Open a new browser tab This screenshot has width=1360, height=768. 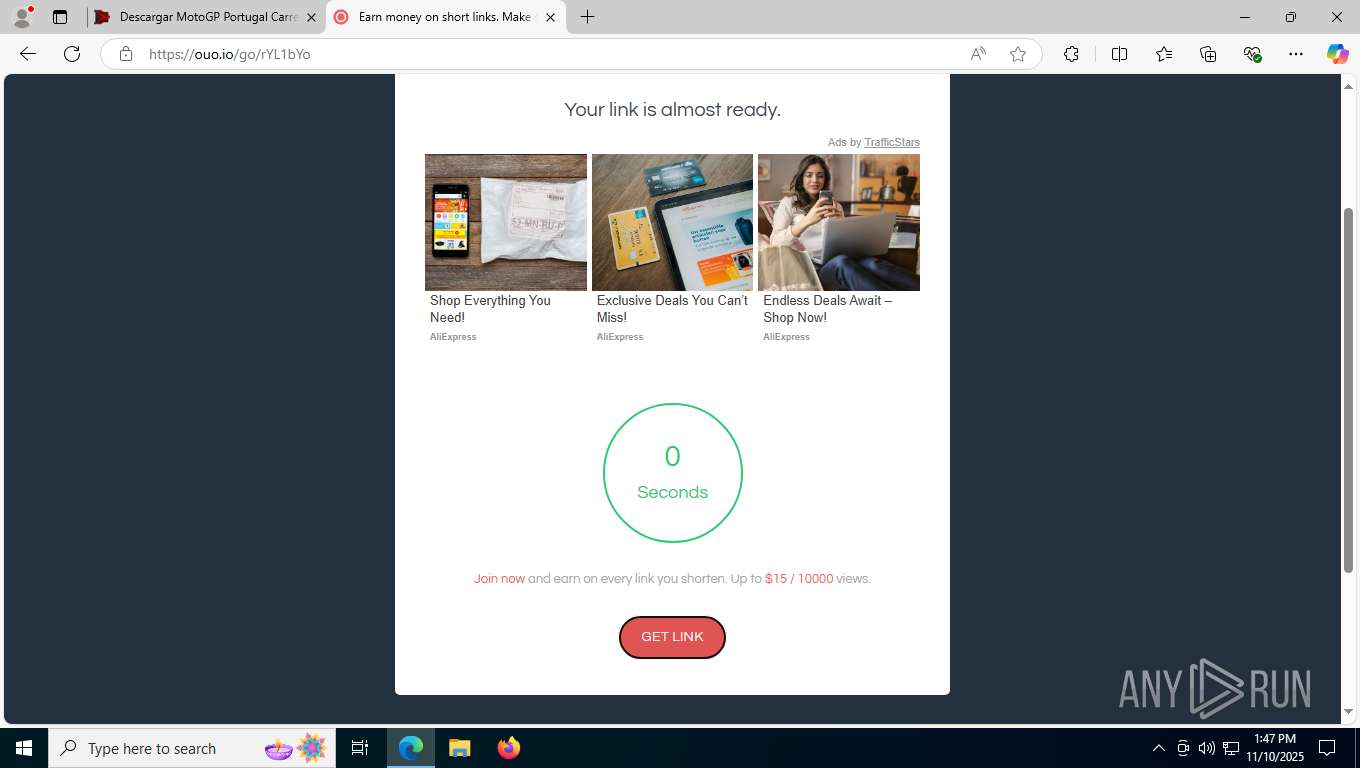[588, 17]
